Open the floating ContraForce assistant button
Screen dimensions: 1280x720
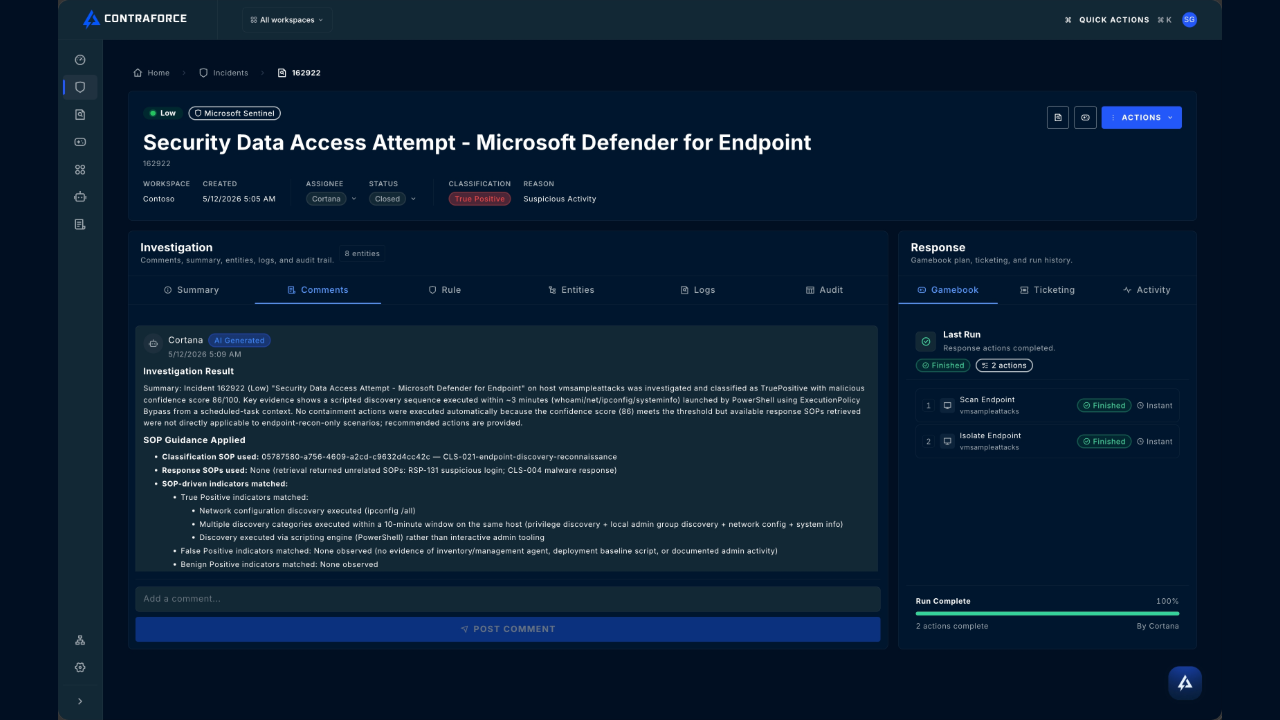tap(1185, 683)
